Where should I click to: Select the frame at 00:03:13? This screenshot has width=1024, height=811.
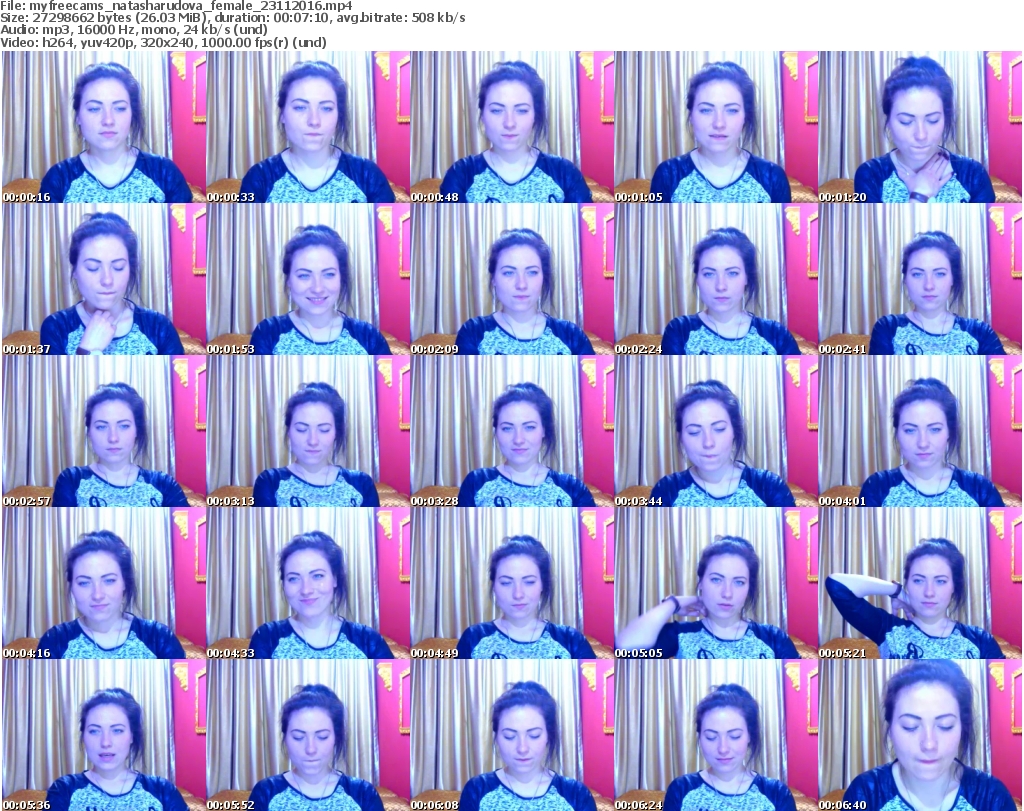coord(308,432)
